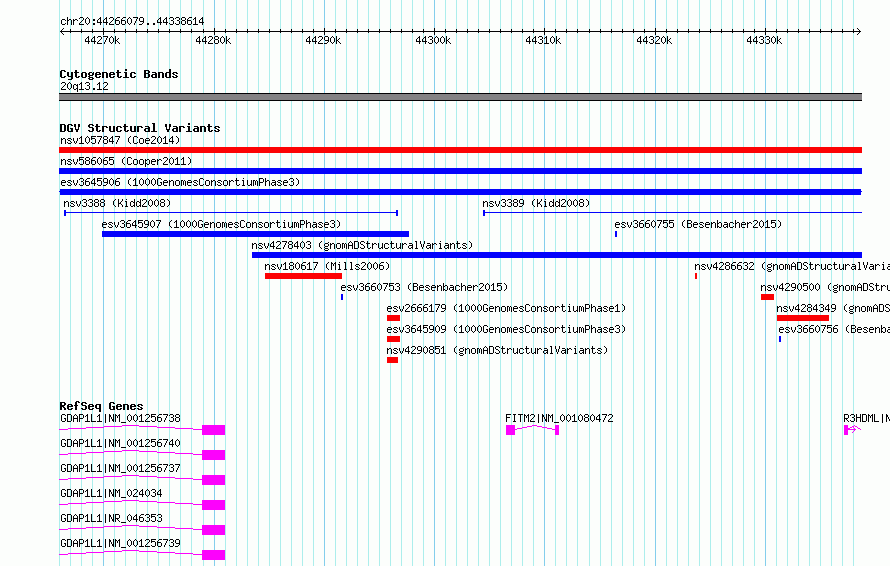890x566 pixels.
Task: Open the GDAP1L1|NR_046353 transcript label
Action: [x=111, y=518]
